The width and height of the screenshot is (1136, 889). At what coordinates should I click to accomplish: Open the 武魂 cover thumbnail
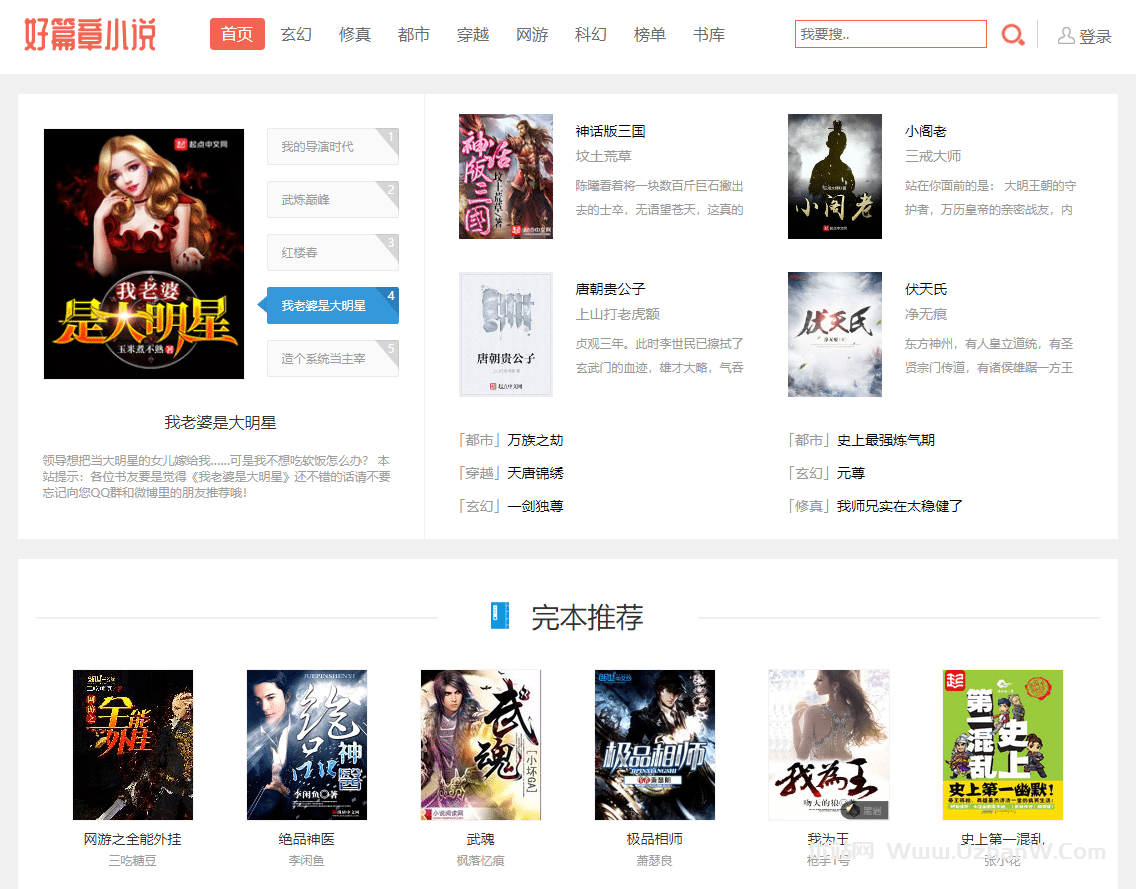(480, 745)
